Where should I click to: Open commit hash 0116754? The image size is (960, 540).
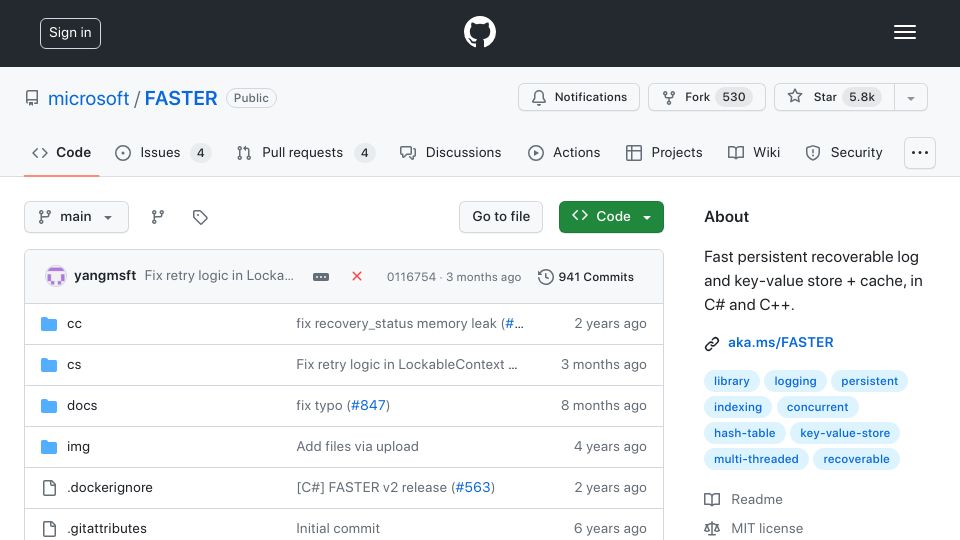(411, 277)
